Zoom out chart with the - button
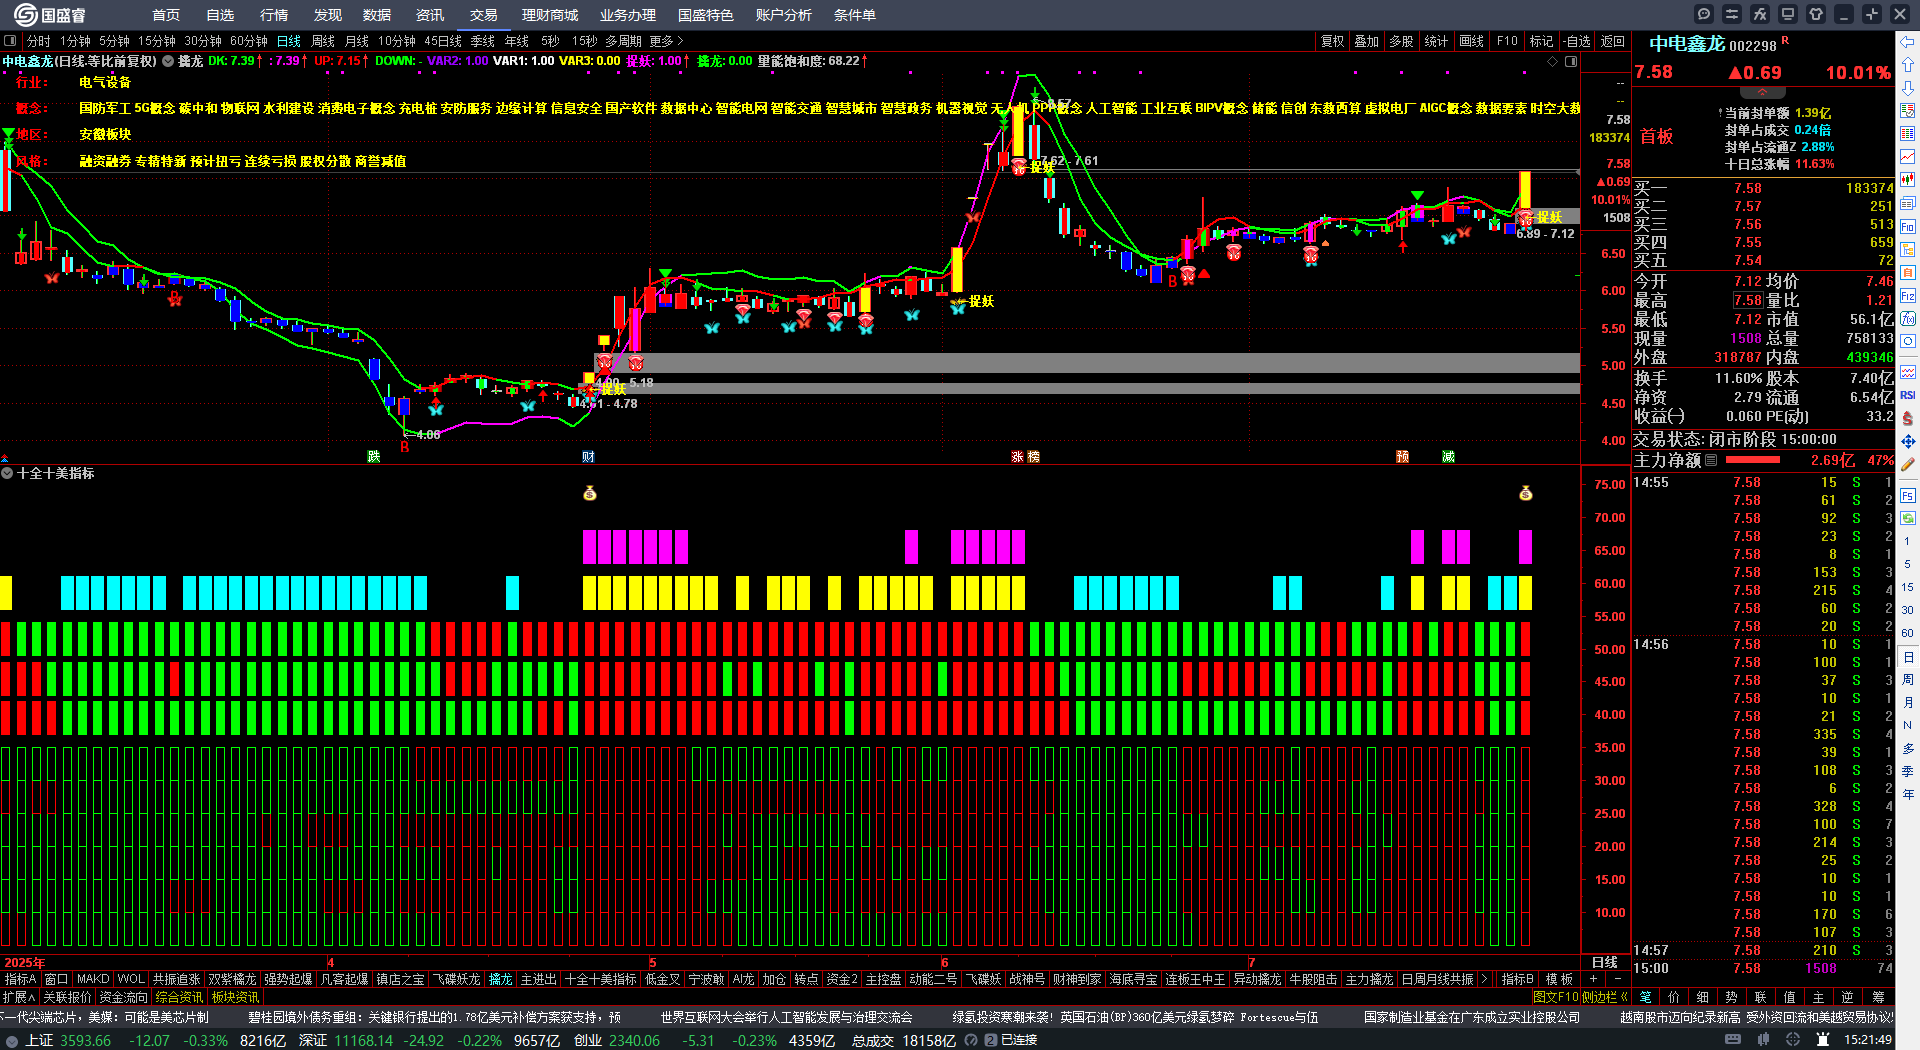The width and height of the screenshot is (1920, 1050). tap(1619, 979)
